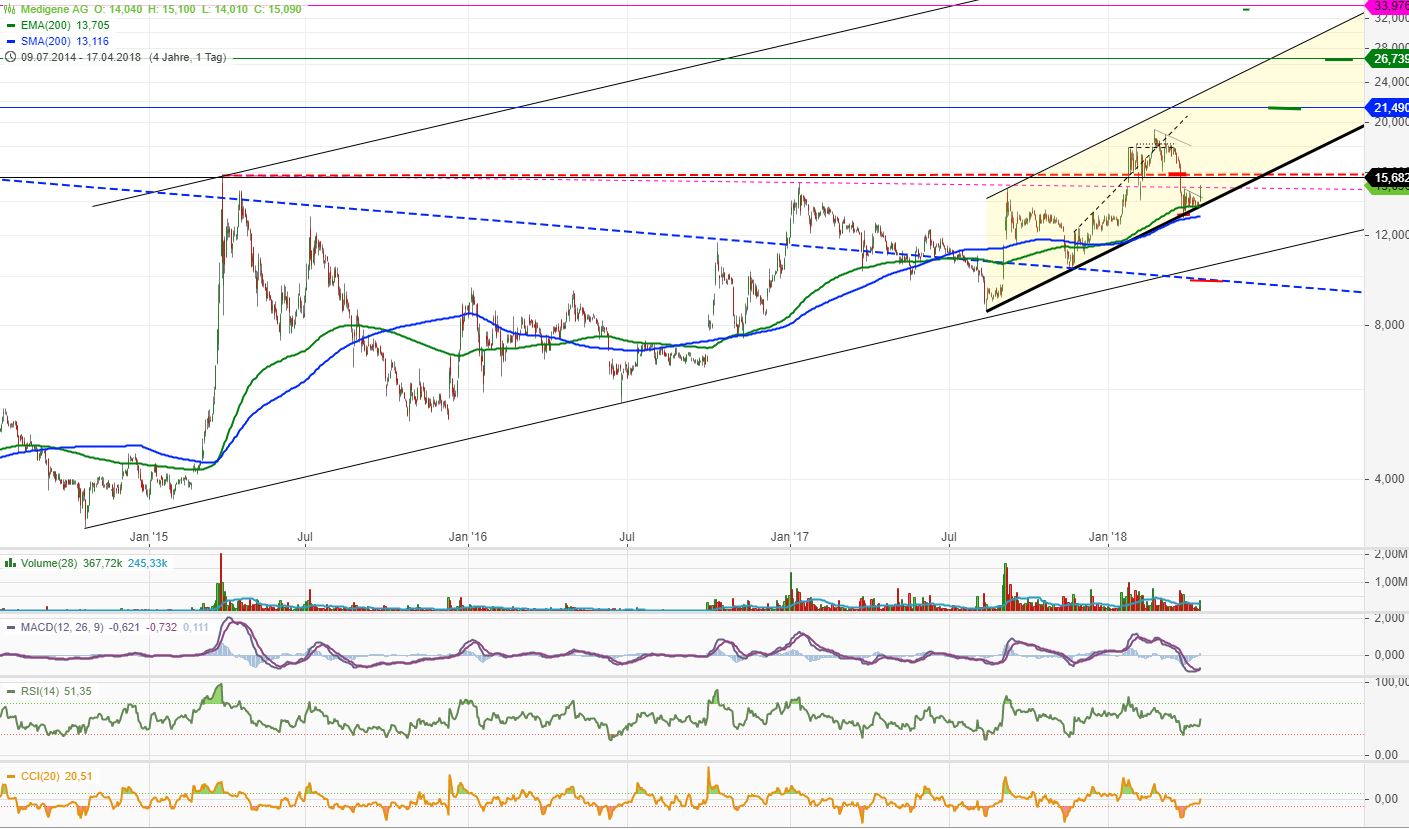The width and height of the screenshot is (1409, 829).
Task: Click the Volume histogram icon in the Volume panel
Action: [x=8, y=563]
